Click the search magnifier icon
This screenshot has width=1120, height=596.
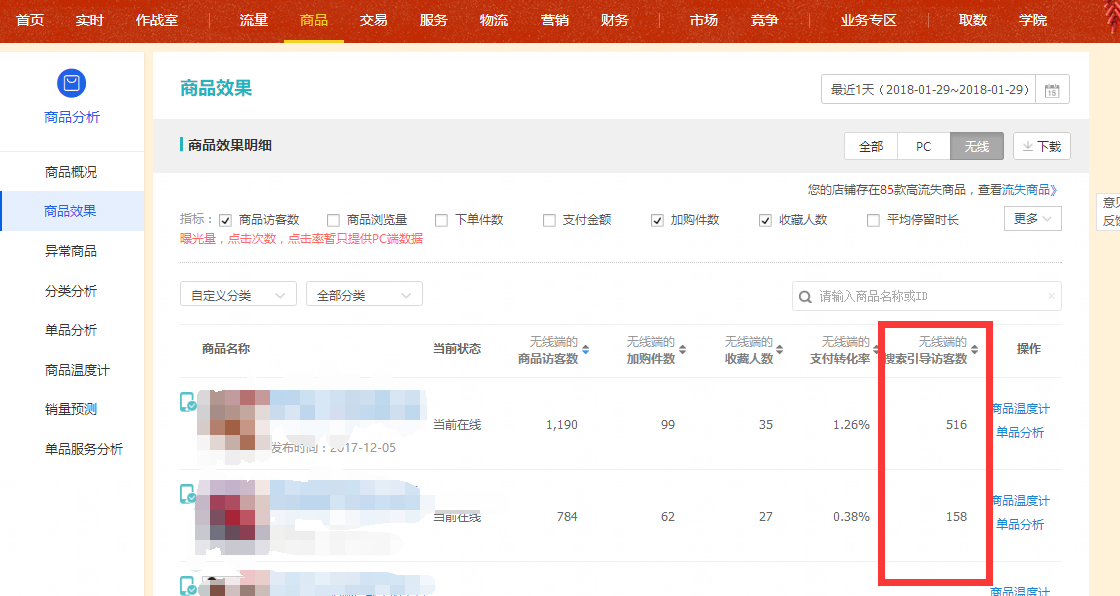[806, 296]
